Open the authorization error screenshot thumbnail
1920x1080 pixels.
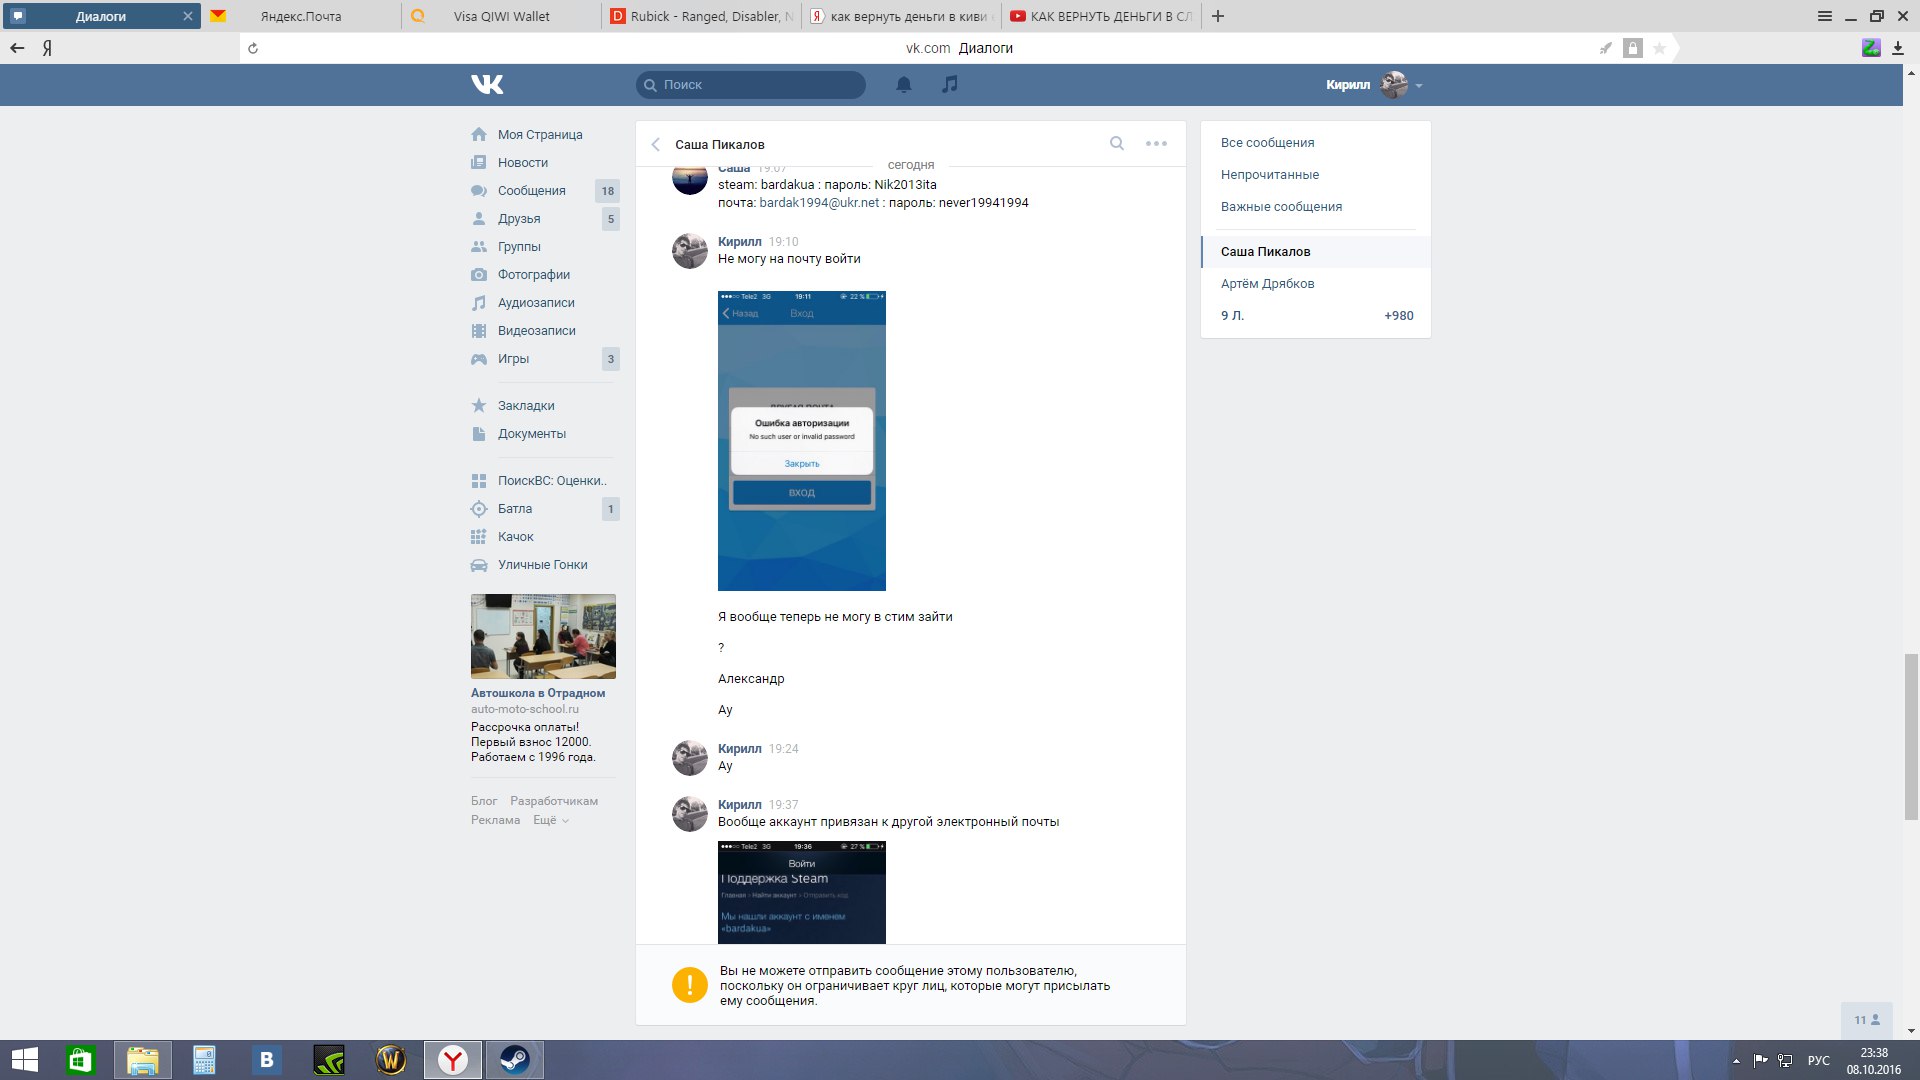801,440
